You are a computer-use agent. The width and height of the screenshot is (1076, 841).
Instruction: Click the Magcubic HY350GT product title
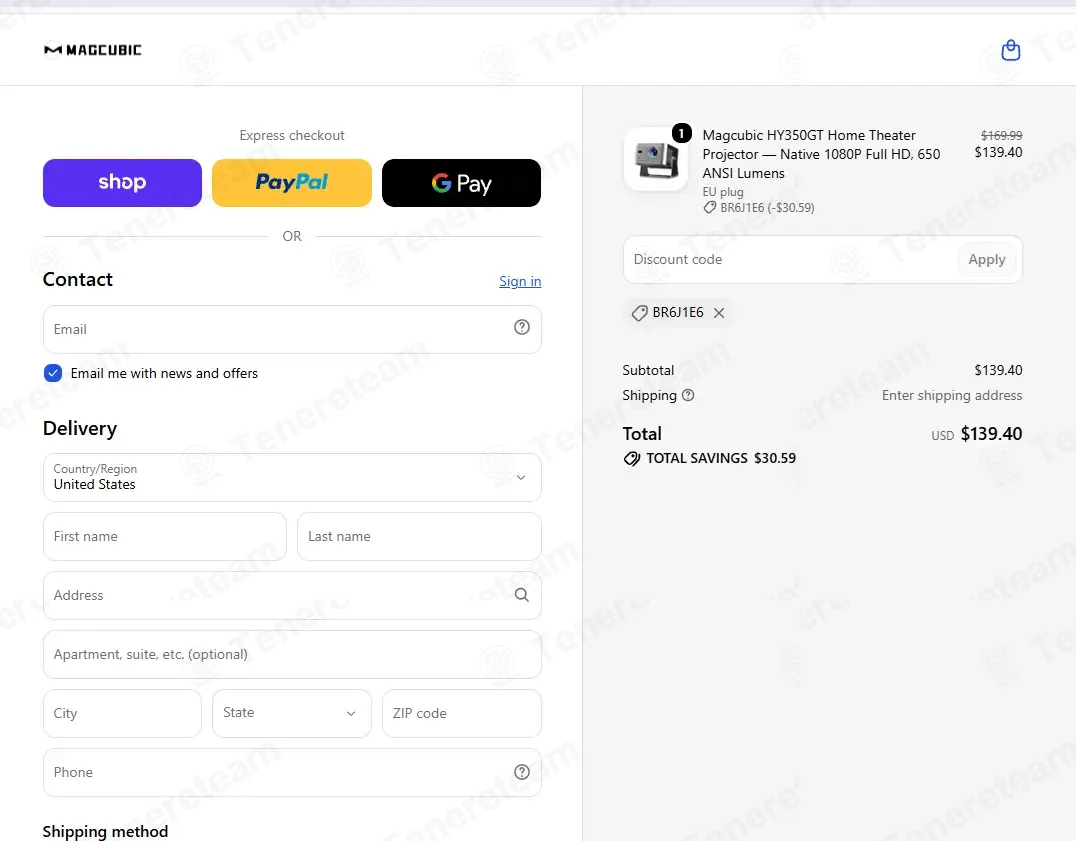tap(821, 154)
